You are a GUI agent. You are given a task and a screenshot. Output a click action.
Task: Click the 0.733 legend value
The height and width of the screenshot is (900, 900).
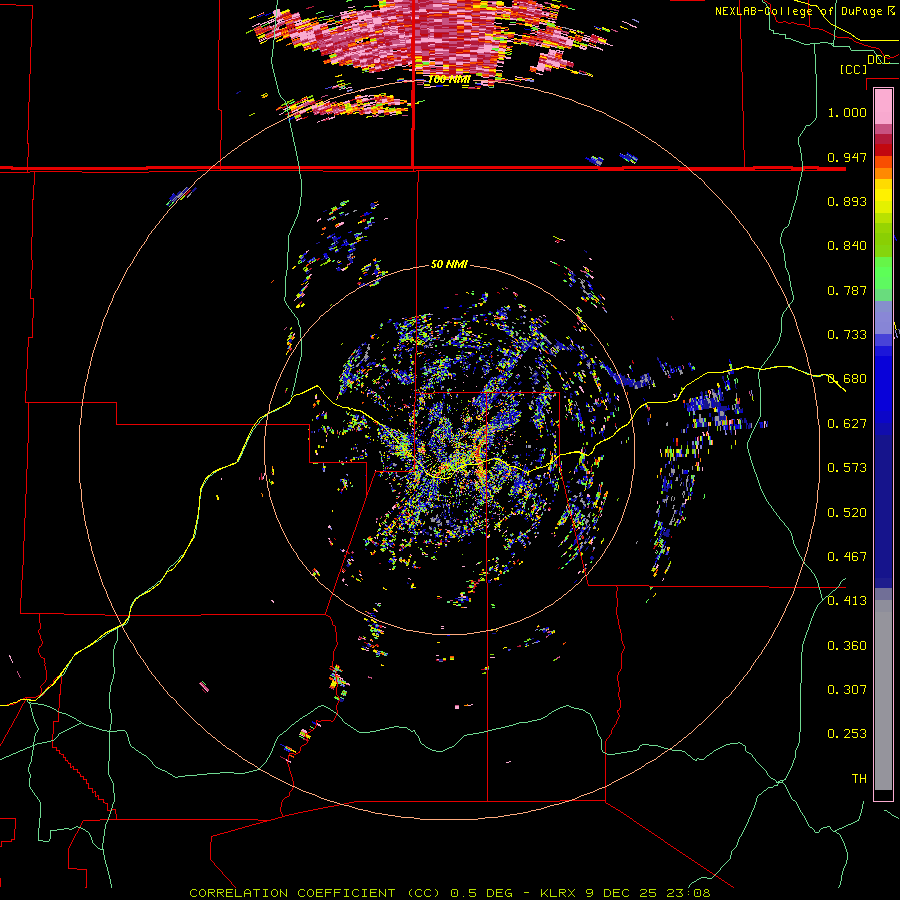pos(847,335)
